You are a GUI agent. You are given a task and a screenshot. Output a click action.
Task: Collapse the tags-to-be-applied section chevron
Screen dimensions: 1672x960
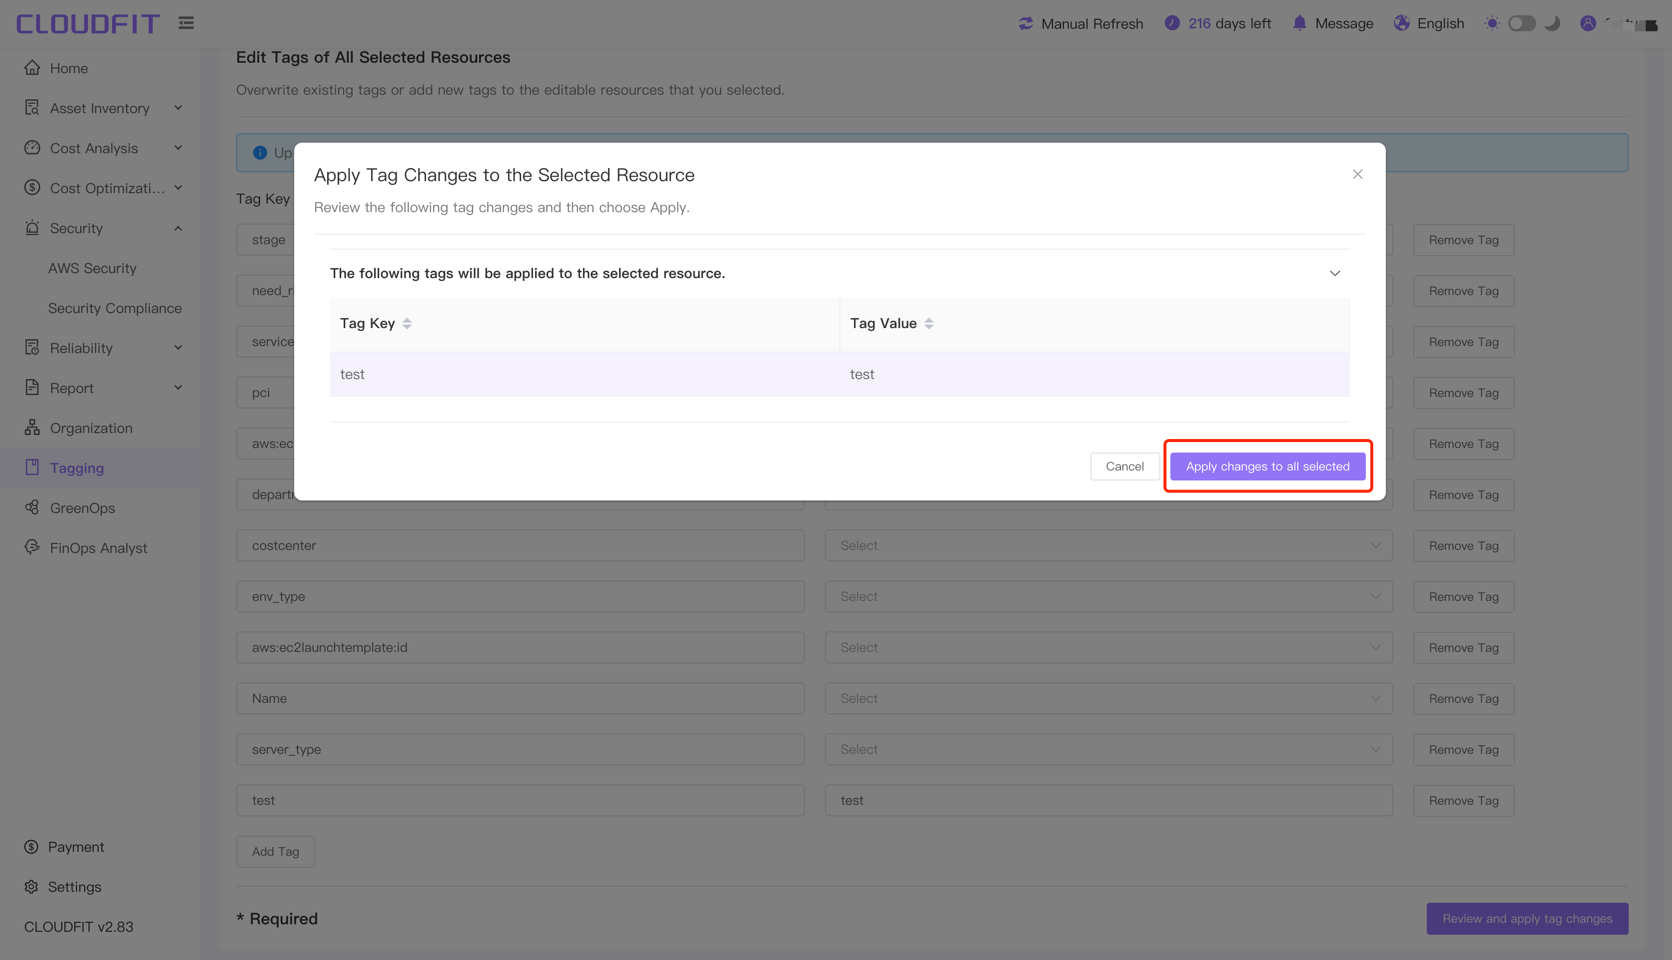coord(1335,273)
